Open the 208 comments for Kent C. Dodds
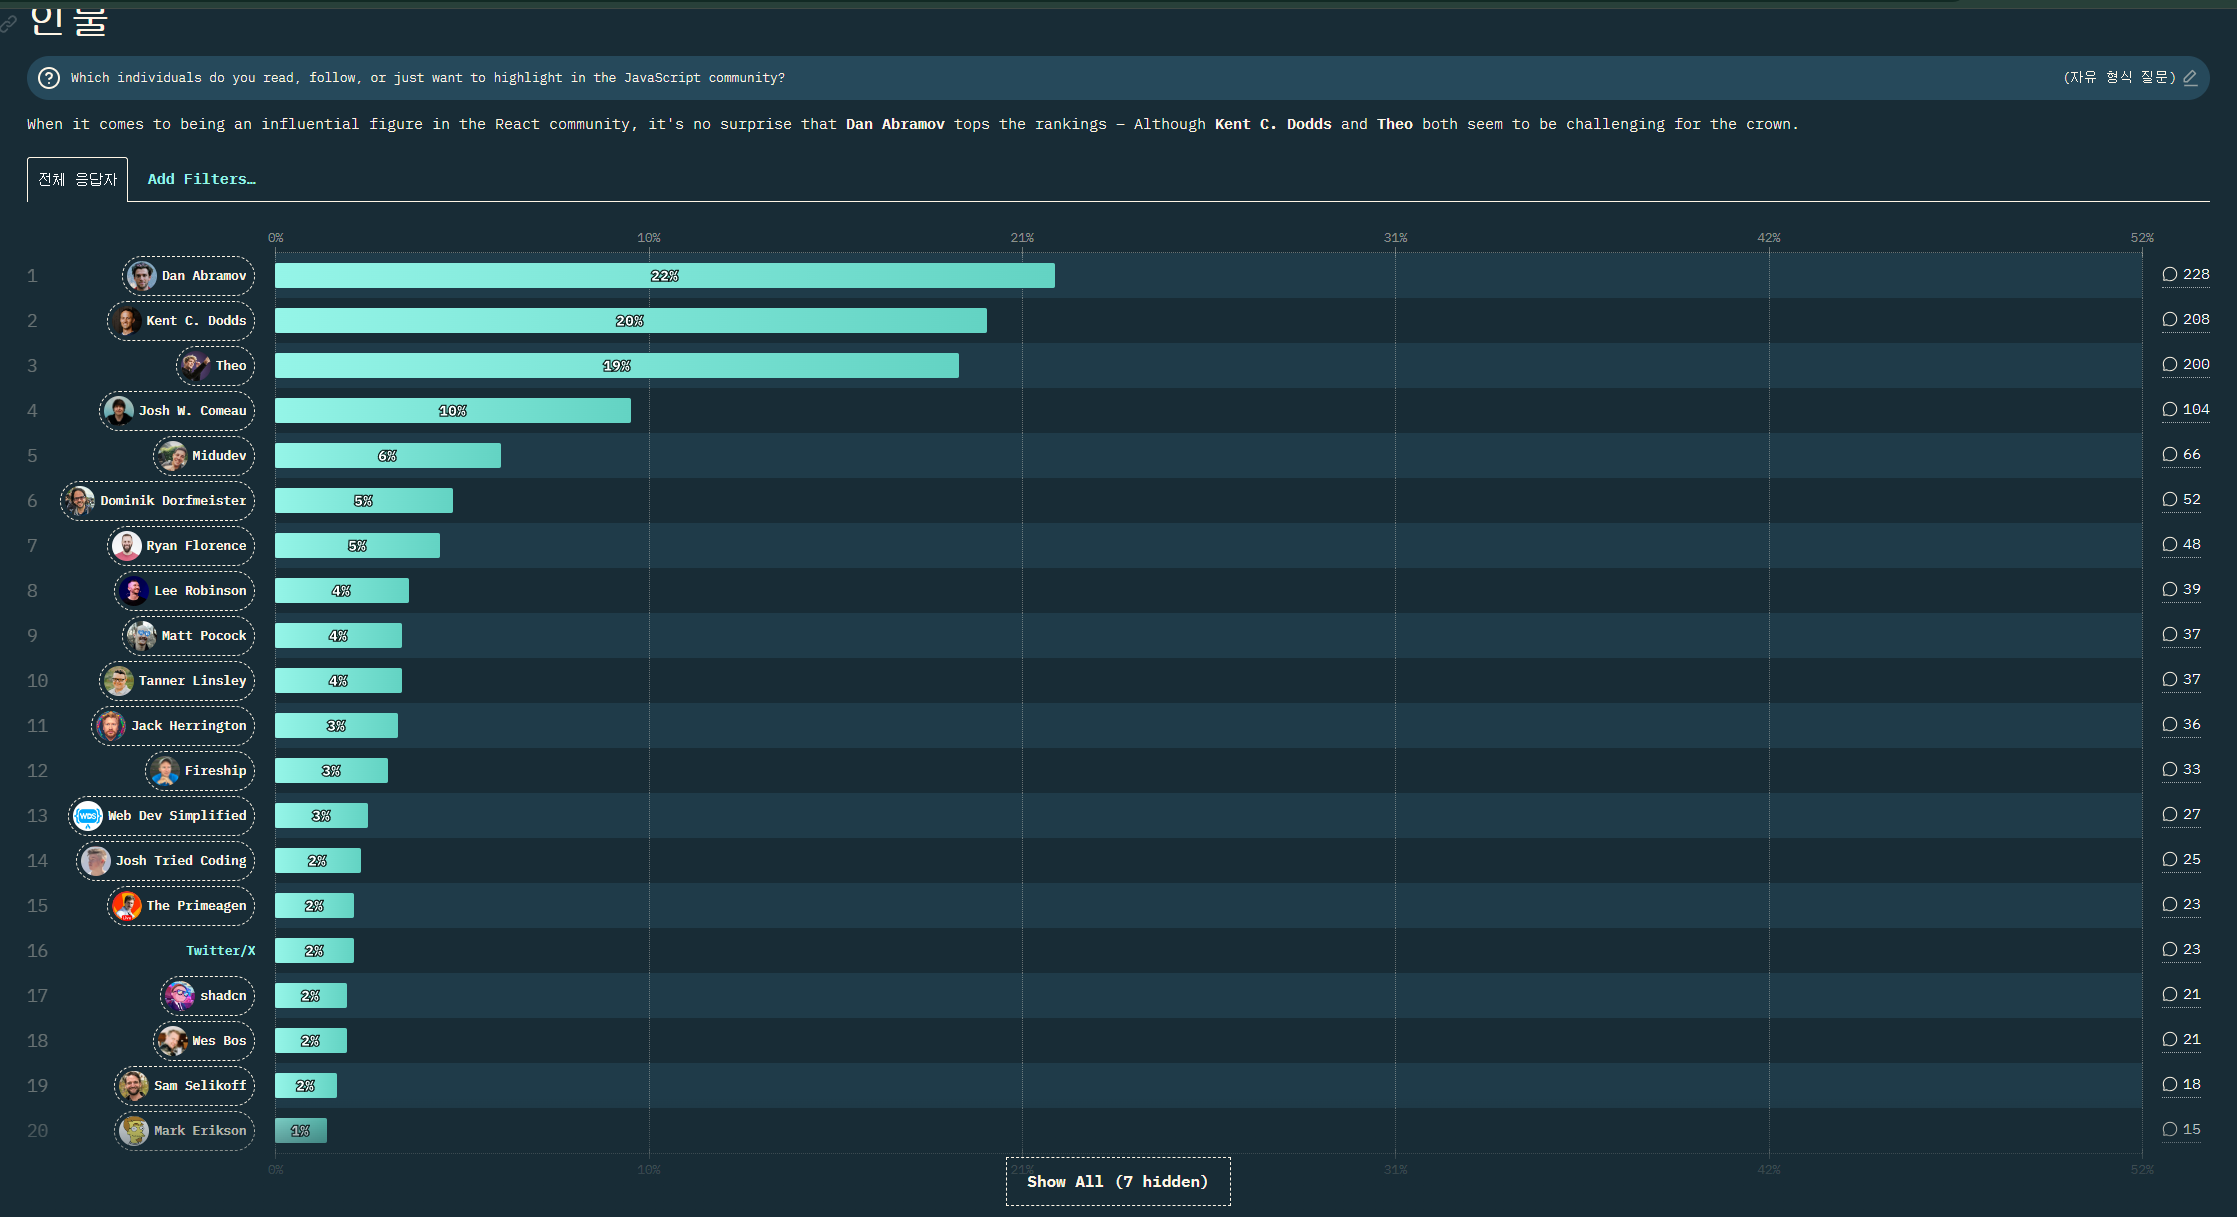Screen dimensions: 2237x1217 click(x=2185, y=320)
